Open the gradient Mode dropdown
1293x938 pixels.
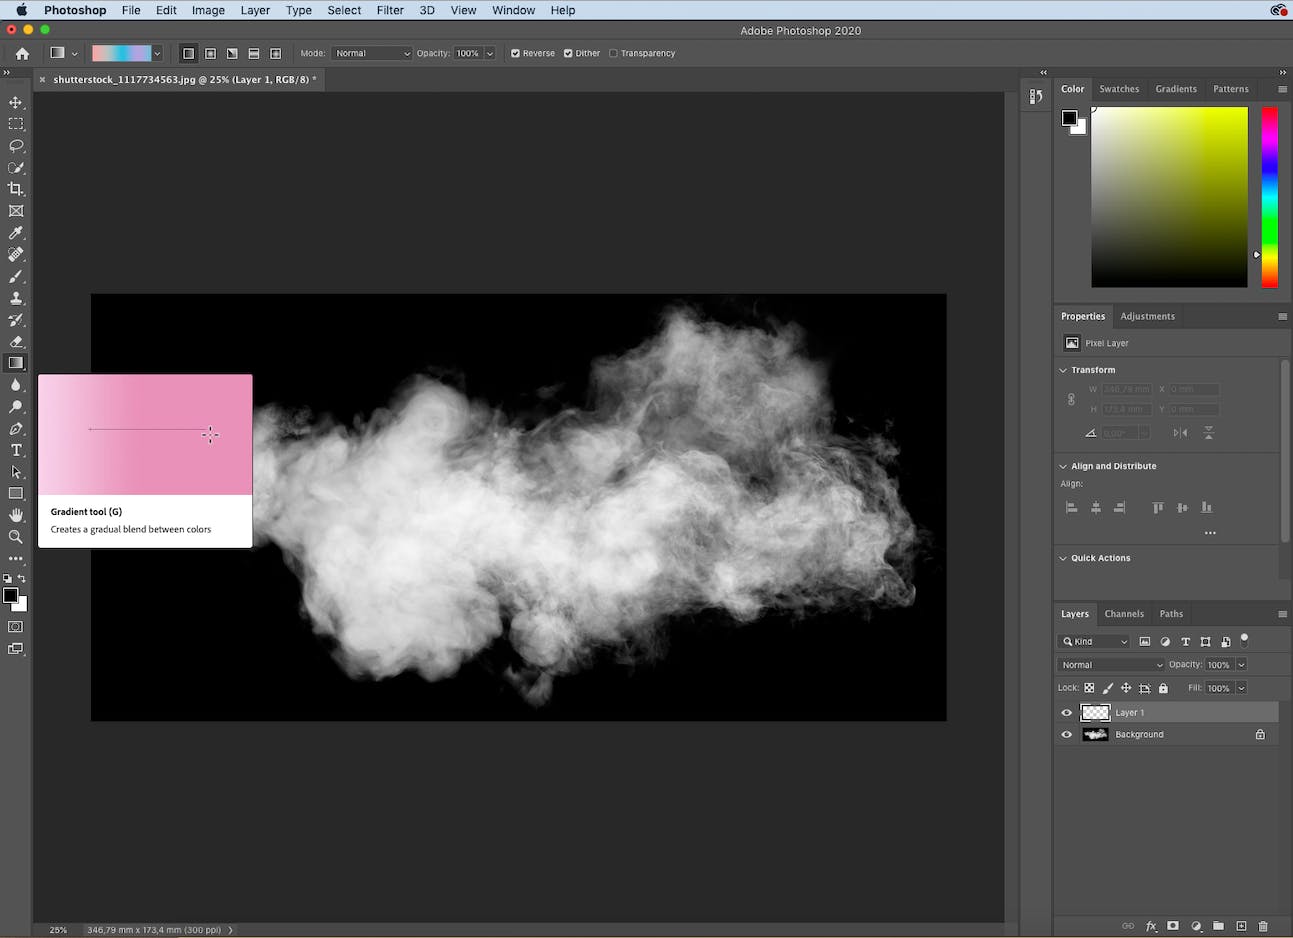[x=370, y=54]
